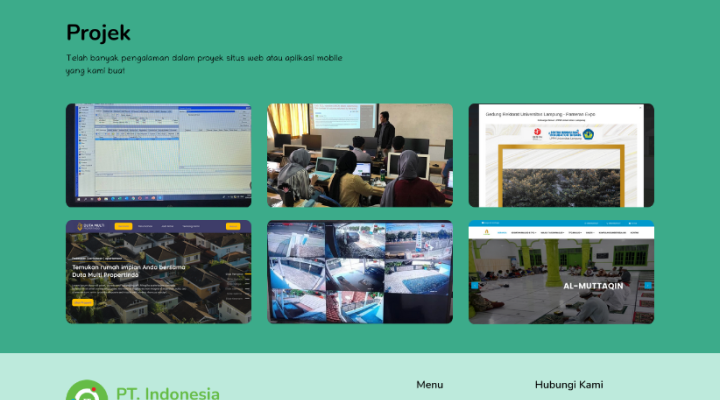Select the Hubungi Kami footer heading
The height and width of the screenshot is (400, 720).
569,385
